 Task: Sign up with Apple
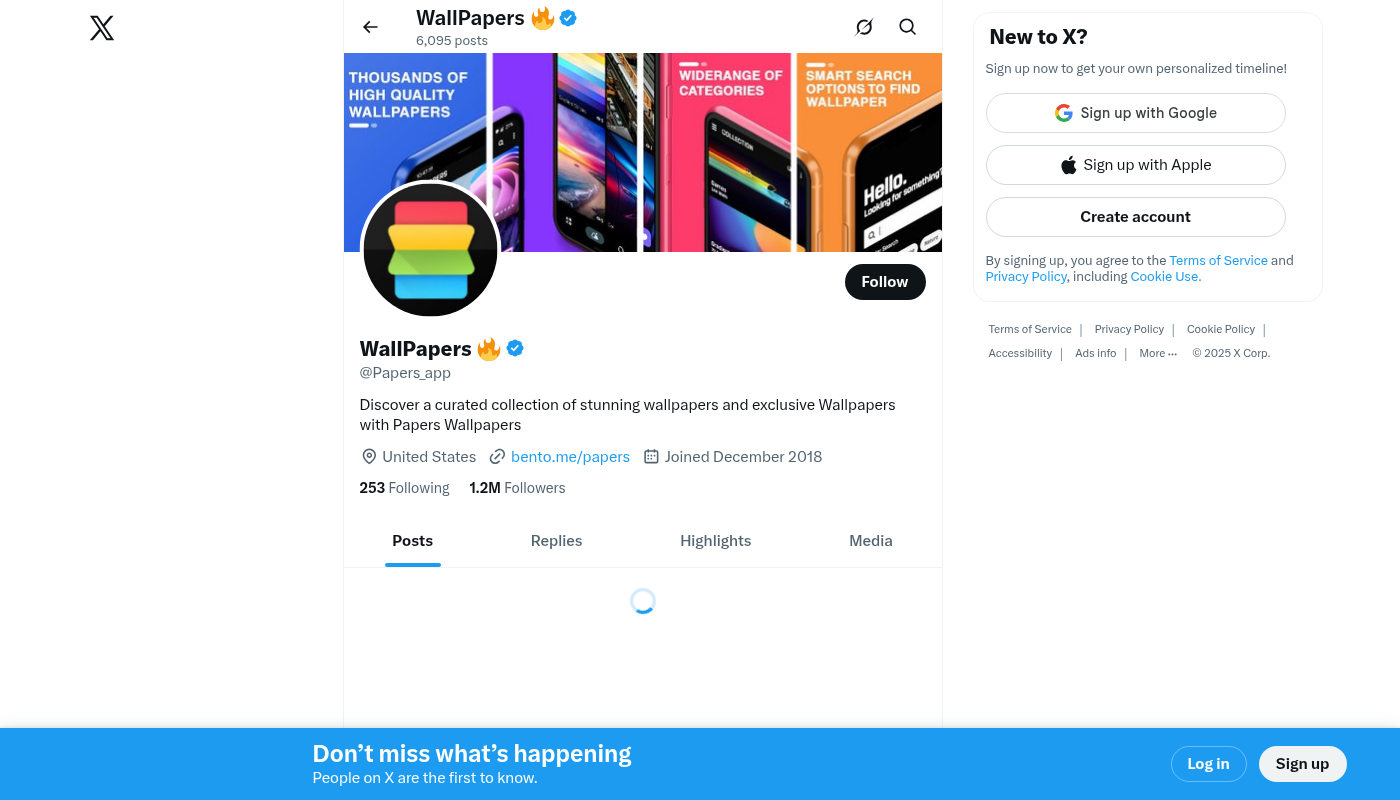(1136, 165)
